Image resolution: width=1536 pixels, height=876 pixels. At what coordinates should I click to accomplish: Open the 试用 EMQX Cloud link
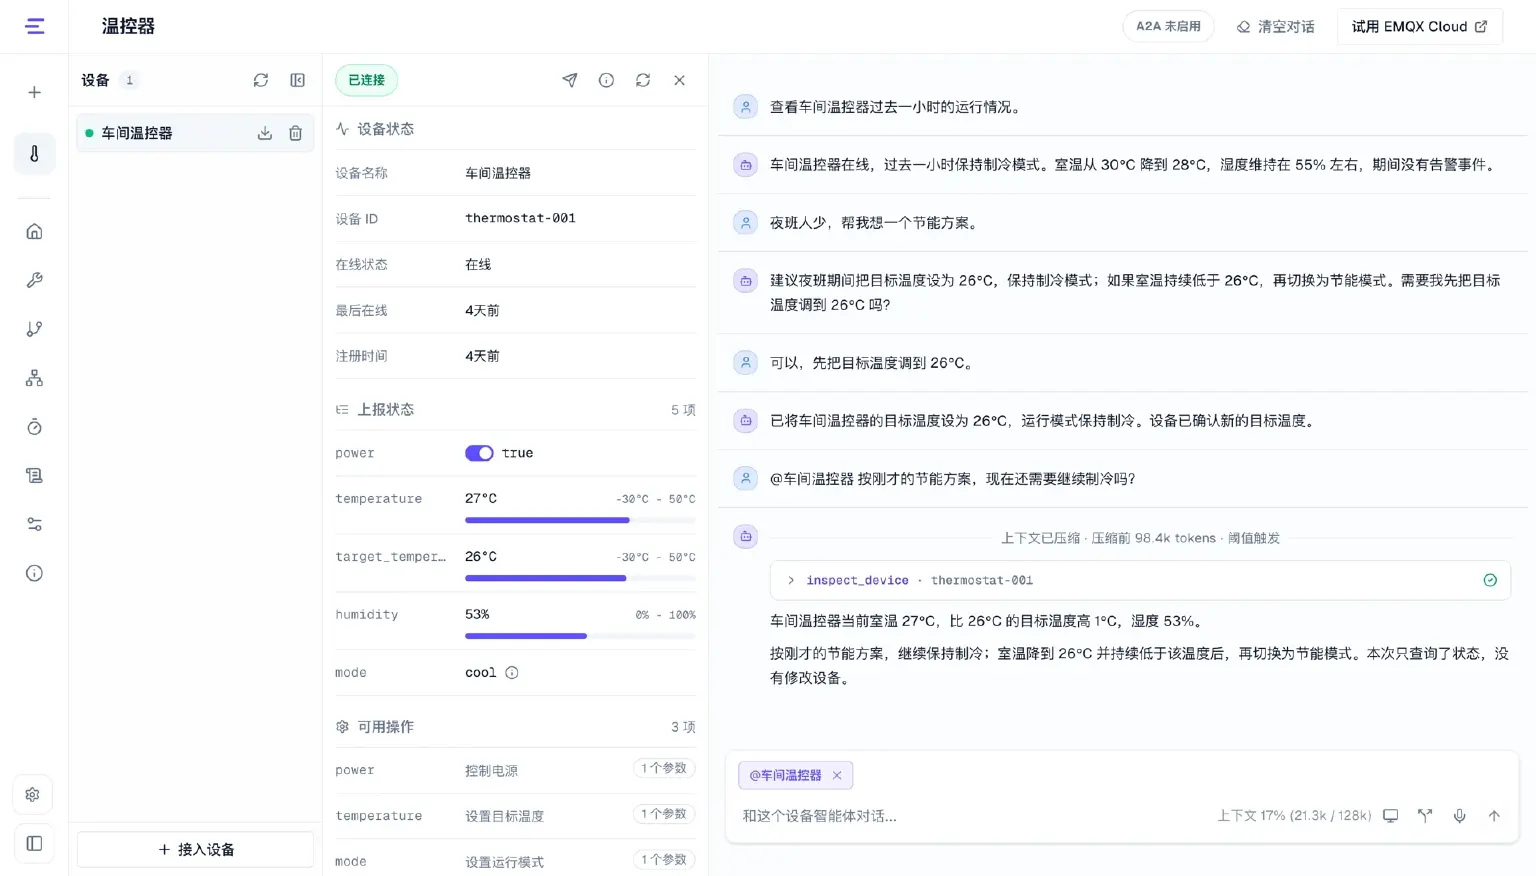point(1420,27)
